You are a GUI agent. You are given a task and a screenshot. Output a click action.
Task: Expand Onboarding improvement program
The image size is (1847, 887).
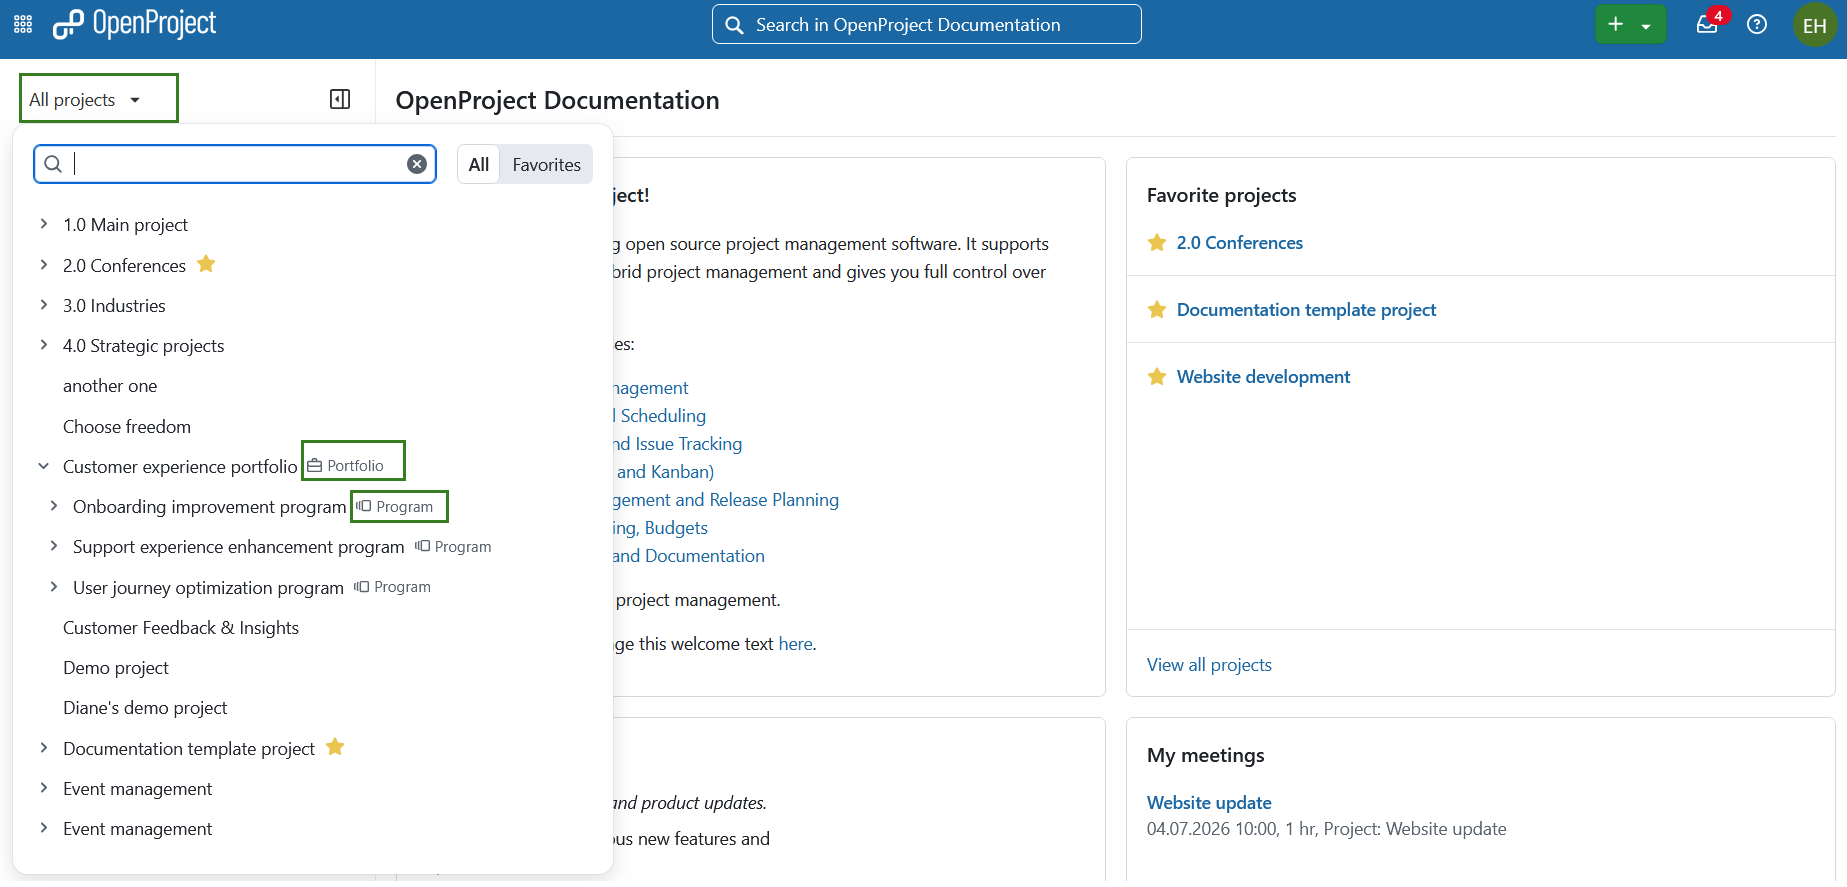click(53, 506)
